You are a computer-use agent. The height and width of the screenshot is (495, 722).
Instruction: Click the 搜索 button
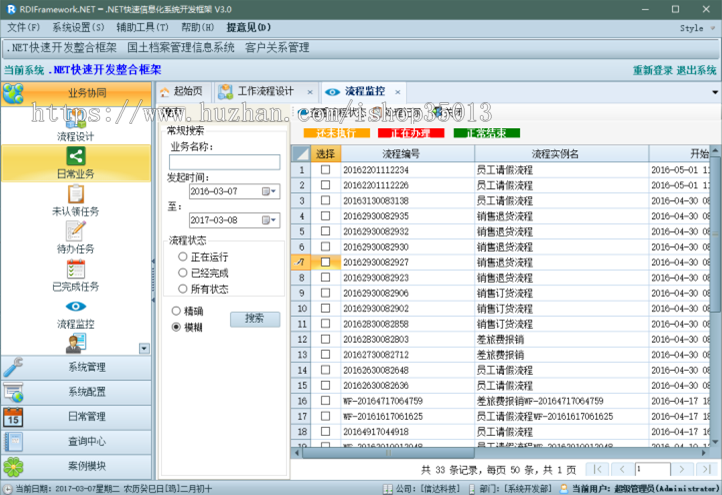coord(255,319)
